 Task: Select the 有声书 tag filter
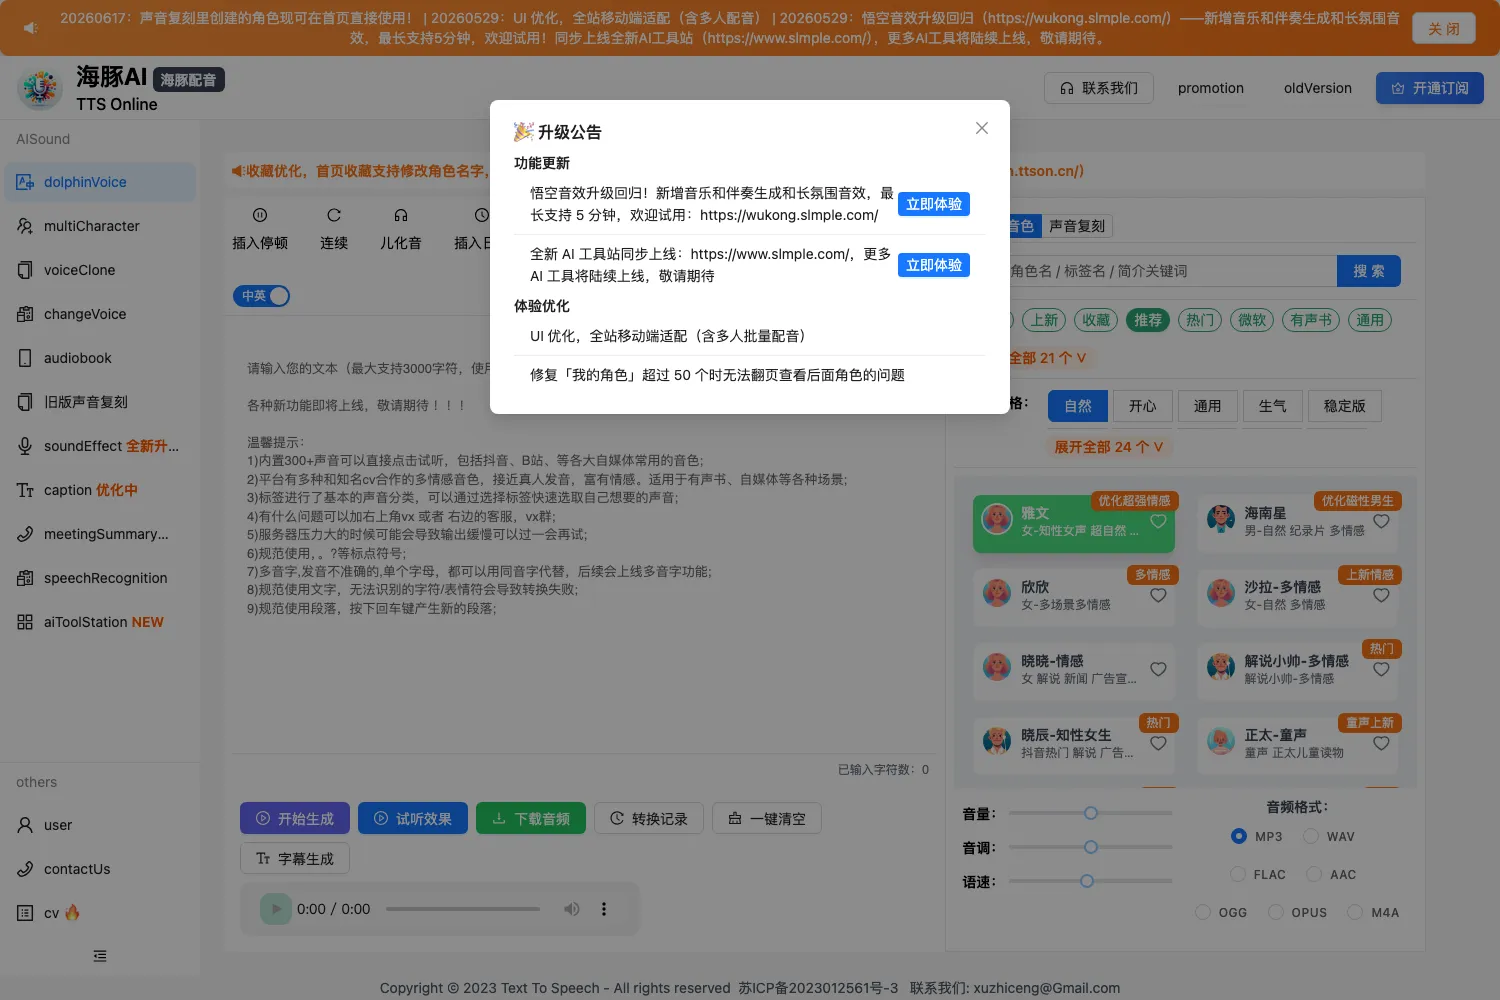point(1311,320)
